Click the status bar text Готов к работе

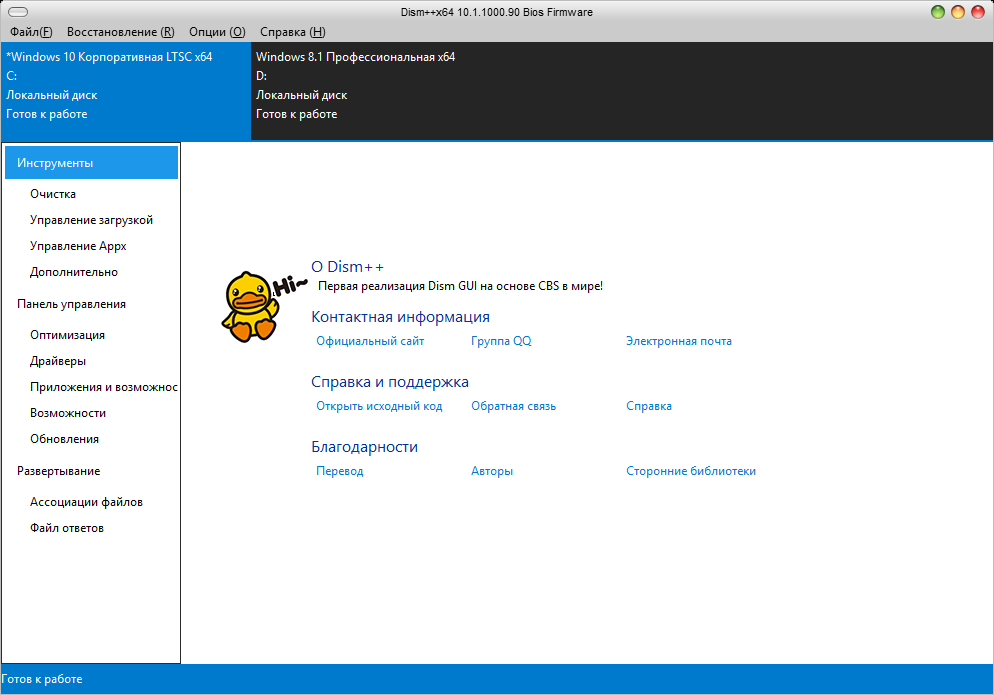click(x=42, y=679)
